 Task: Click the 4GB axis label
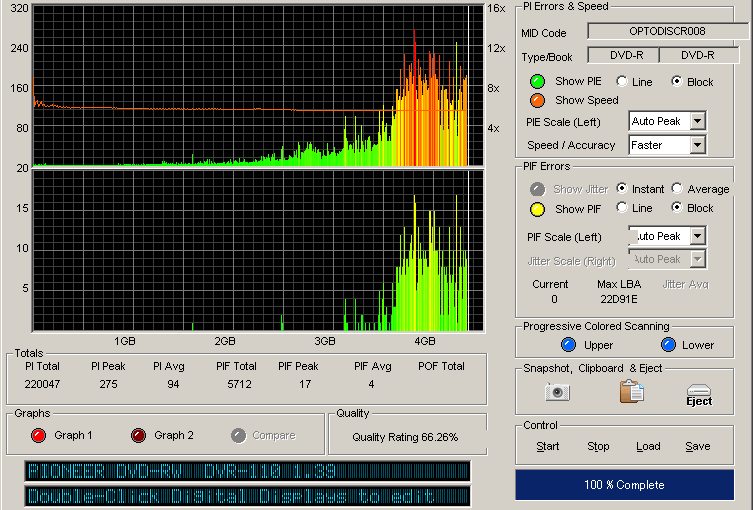(425, 341)
